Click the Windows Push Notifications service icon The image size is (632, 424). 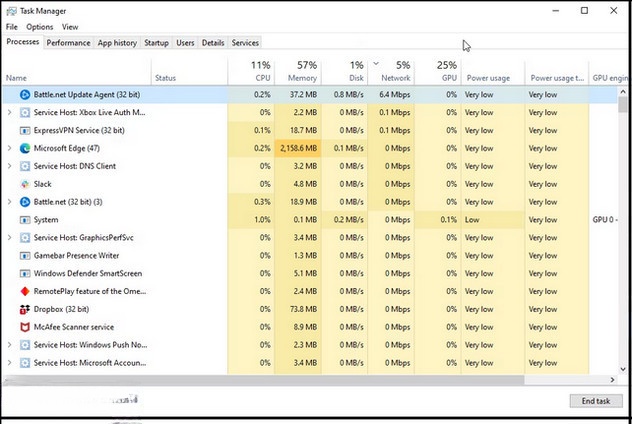click(x=25, y=345)
